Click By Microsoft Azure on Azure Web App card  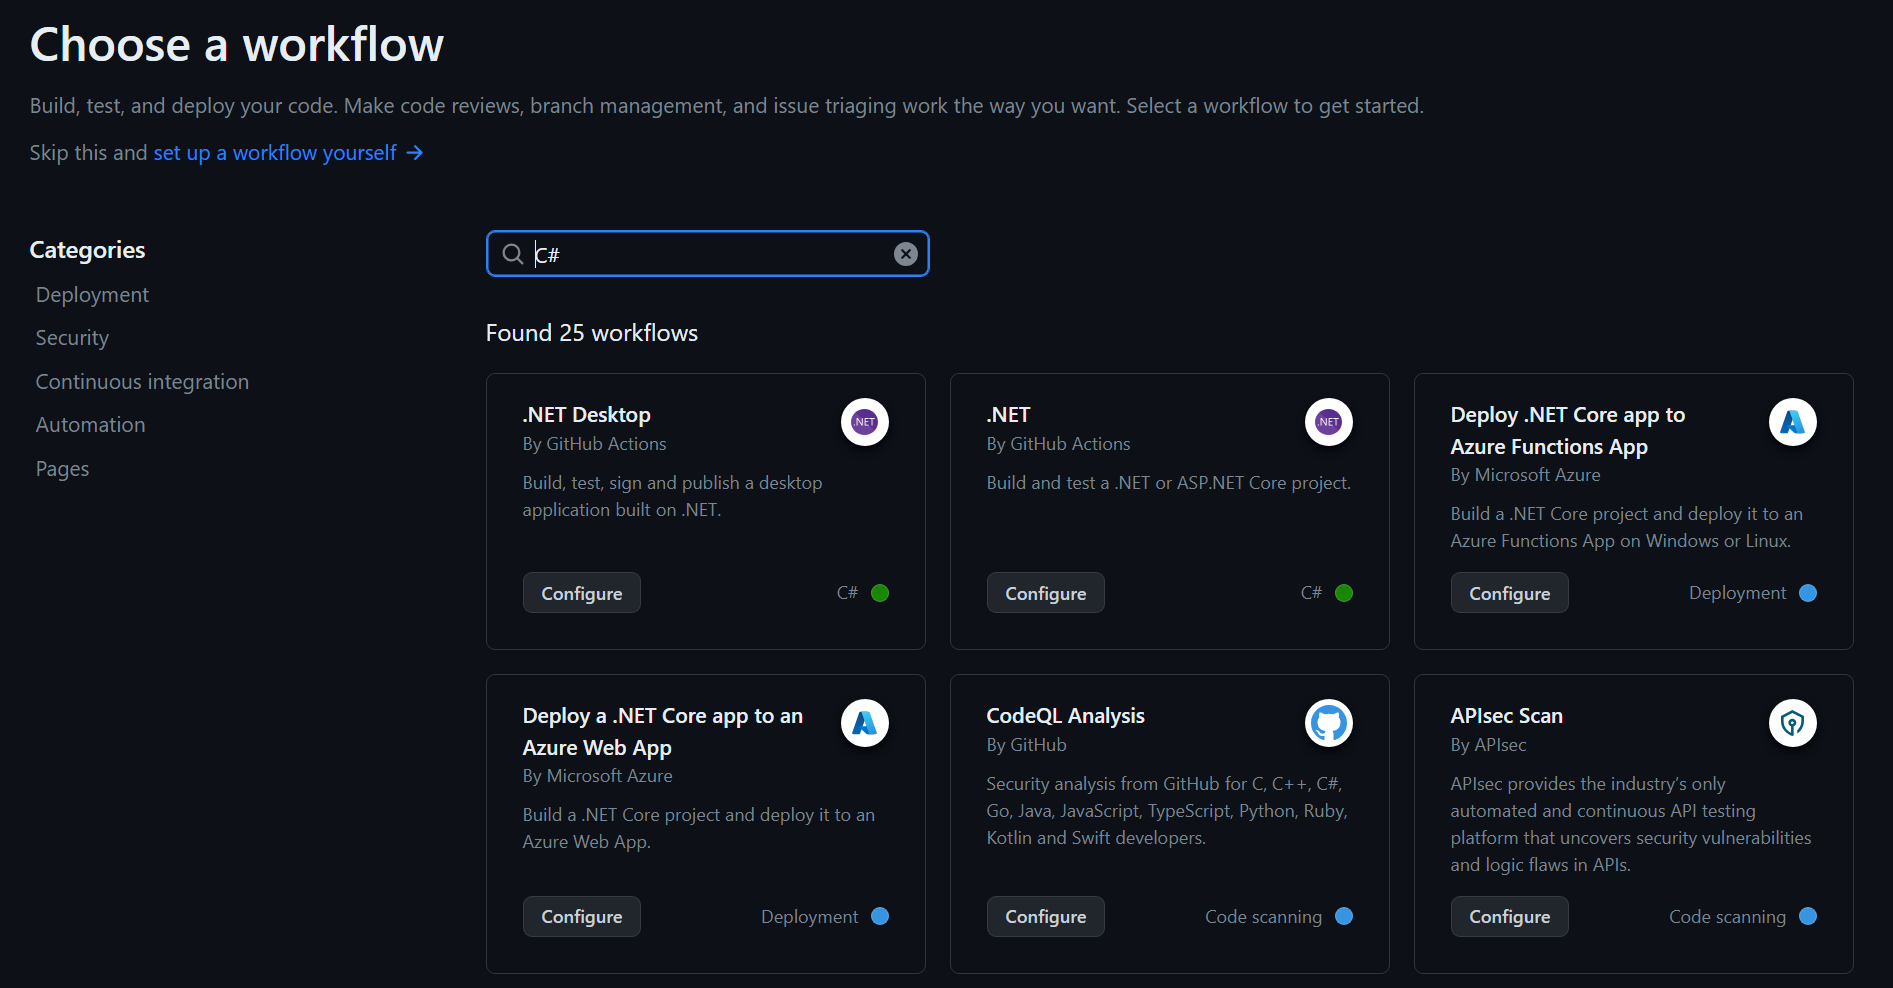click(597, 776)
